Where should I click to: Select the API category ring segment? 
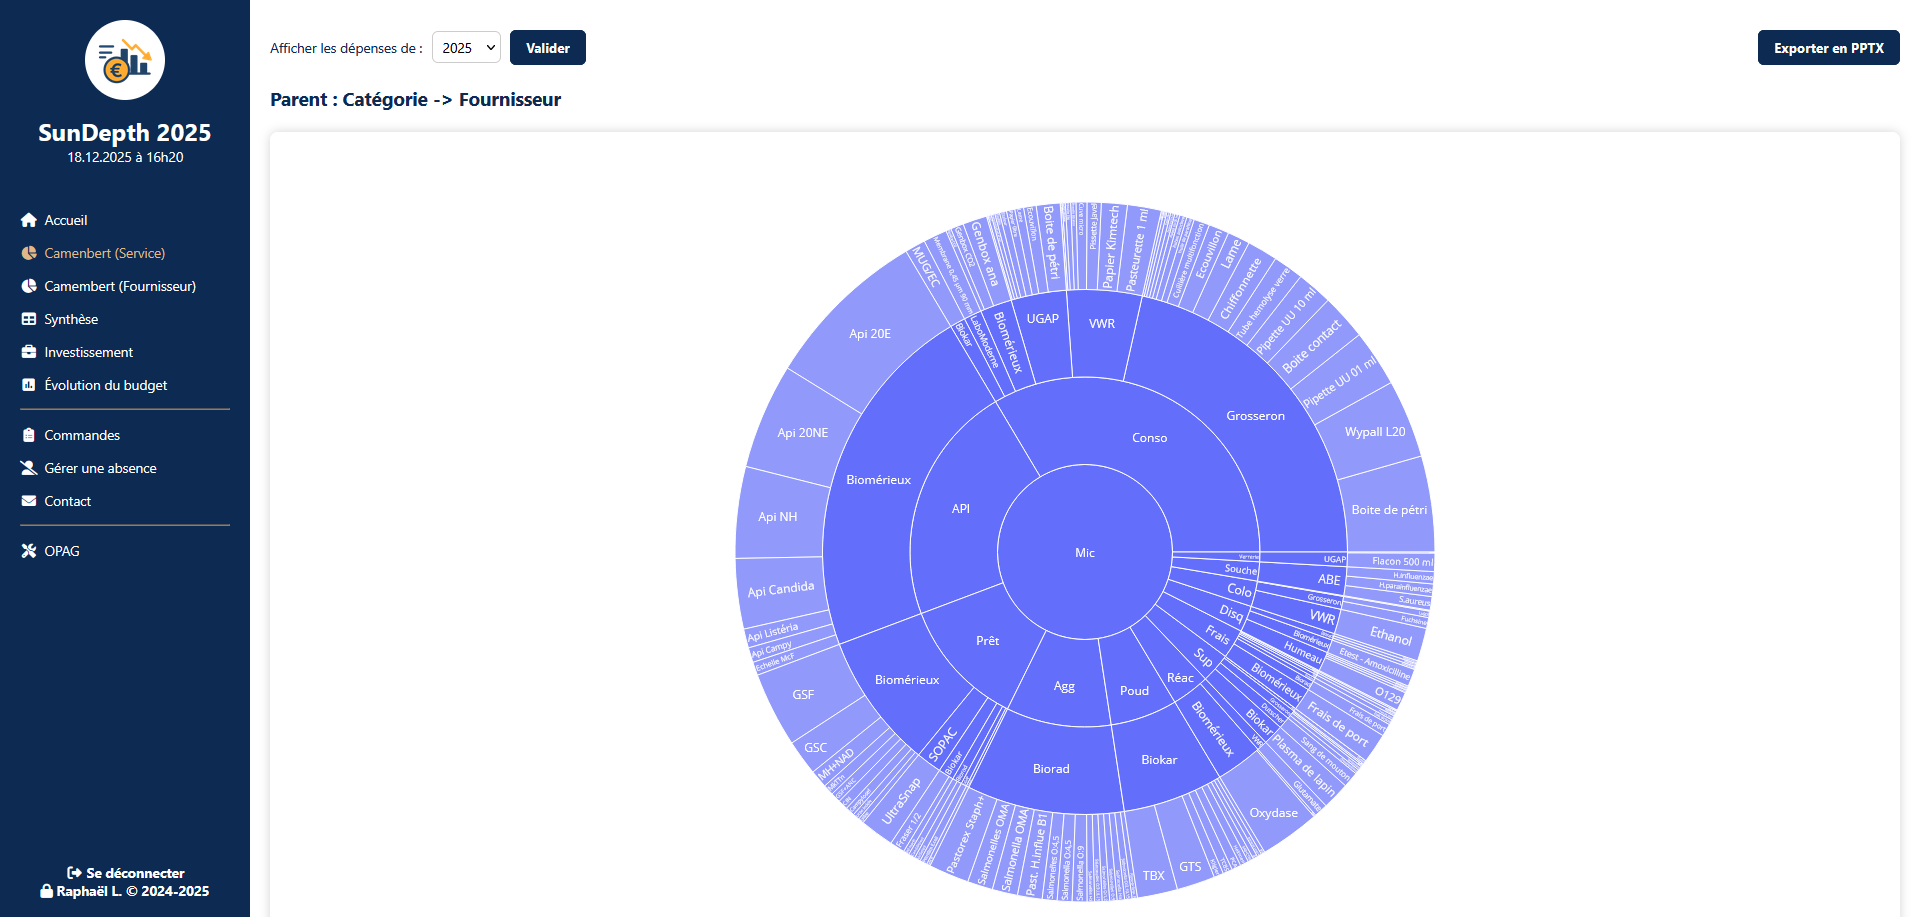(961, 509)
